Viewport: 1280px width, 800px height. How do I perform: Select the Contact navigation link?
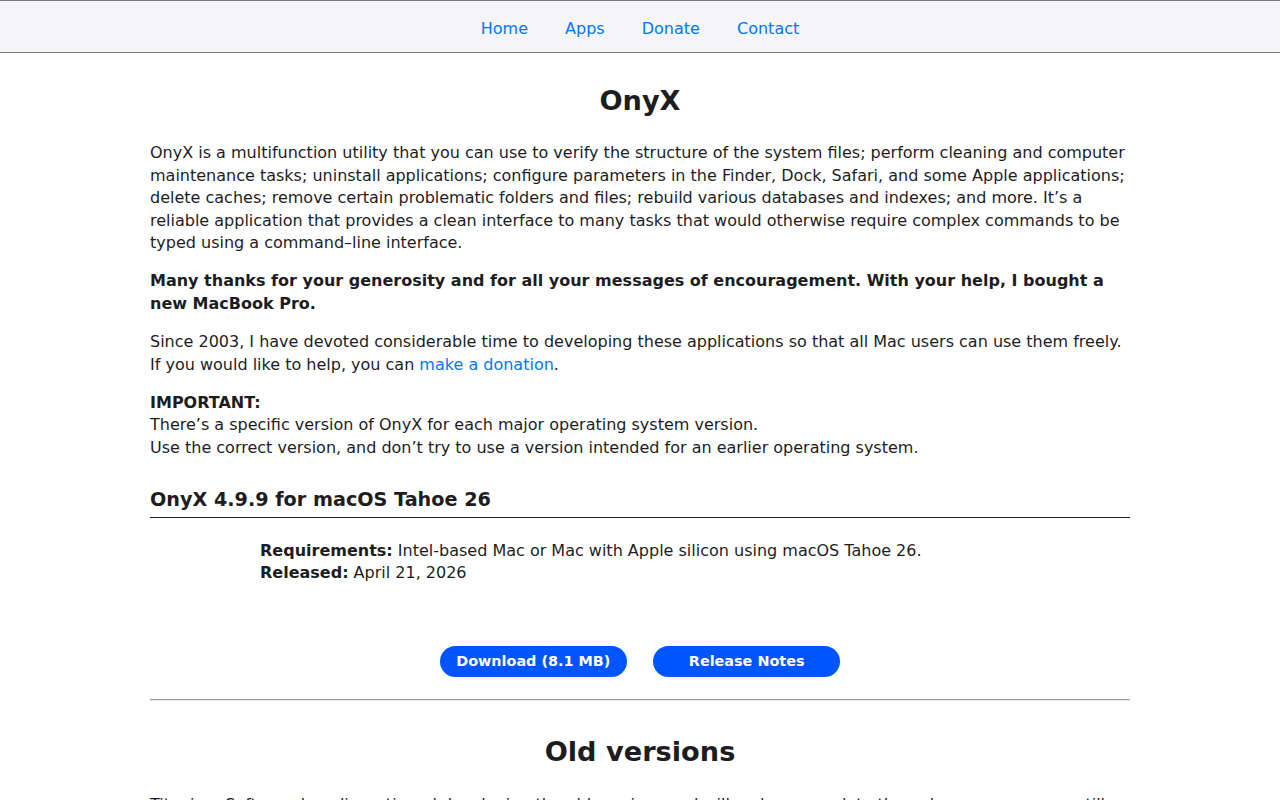(x=768, y=28)
